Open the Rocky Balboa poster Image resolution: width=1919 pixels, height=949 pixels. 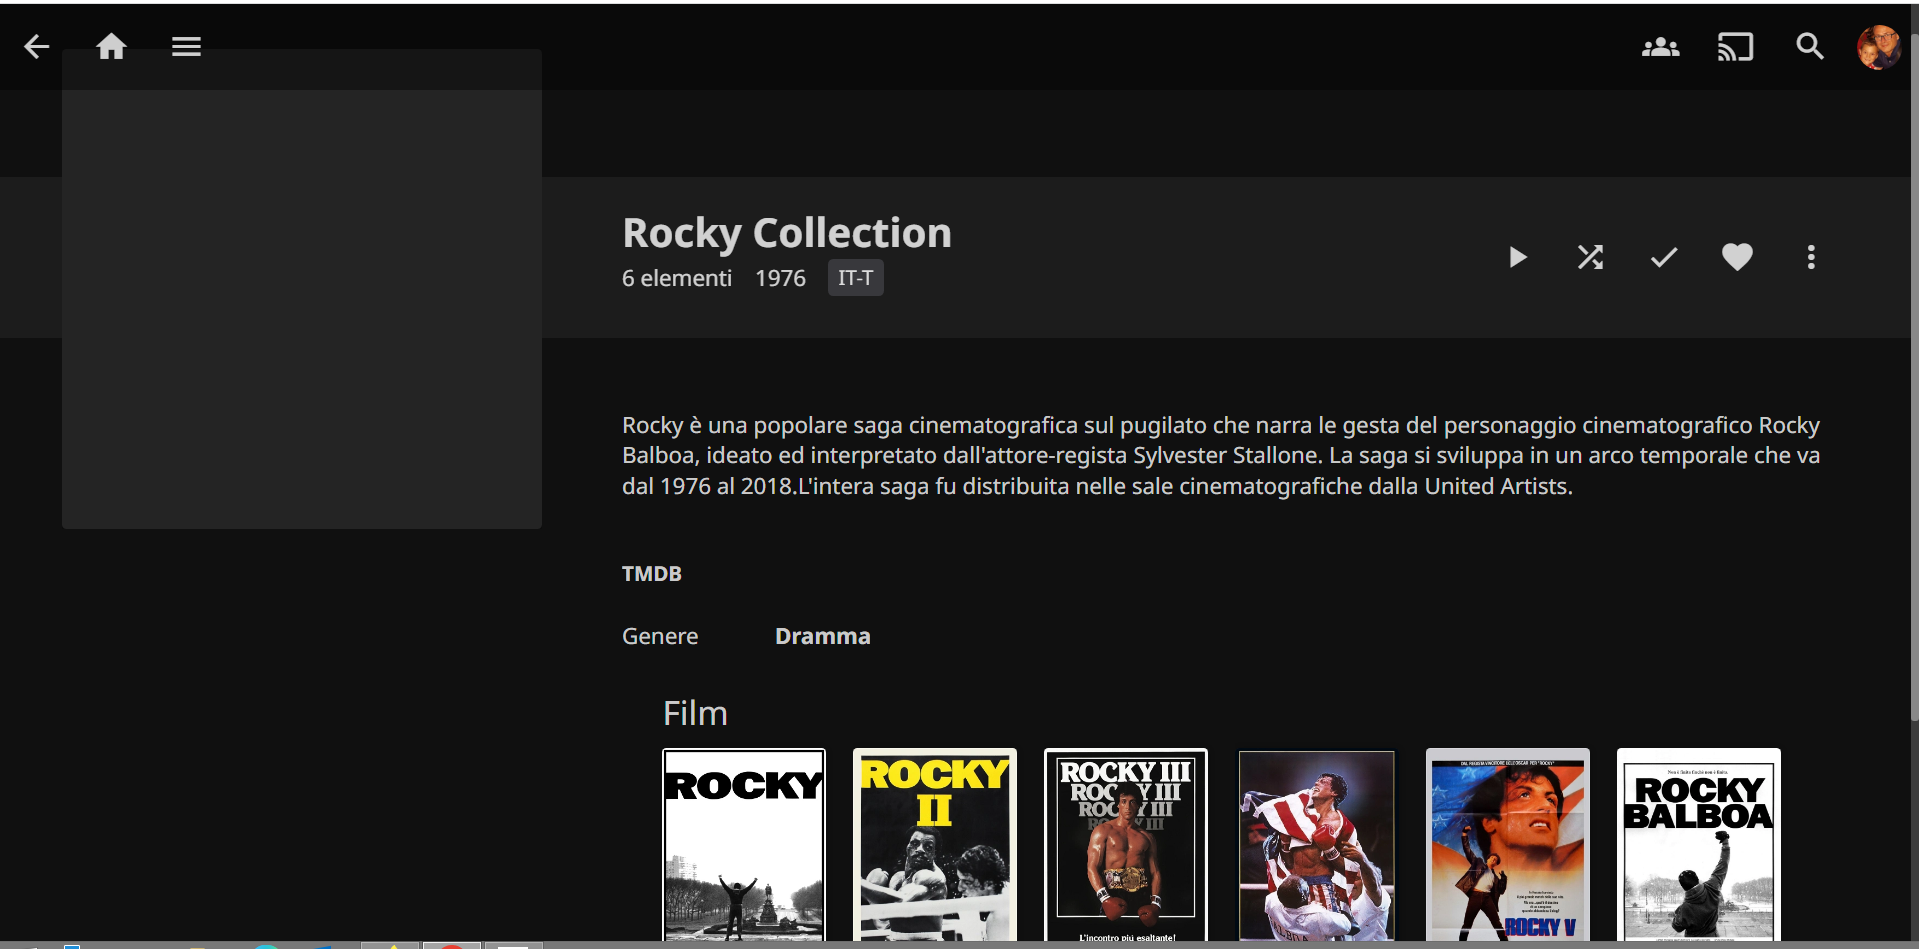pyautogui.click(x=1698, y=845)
